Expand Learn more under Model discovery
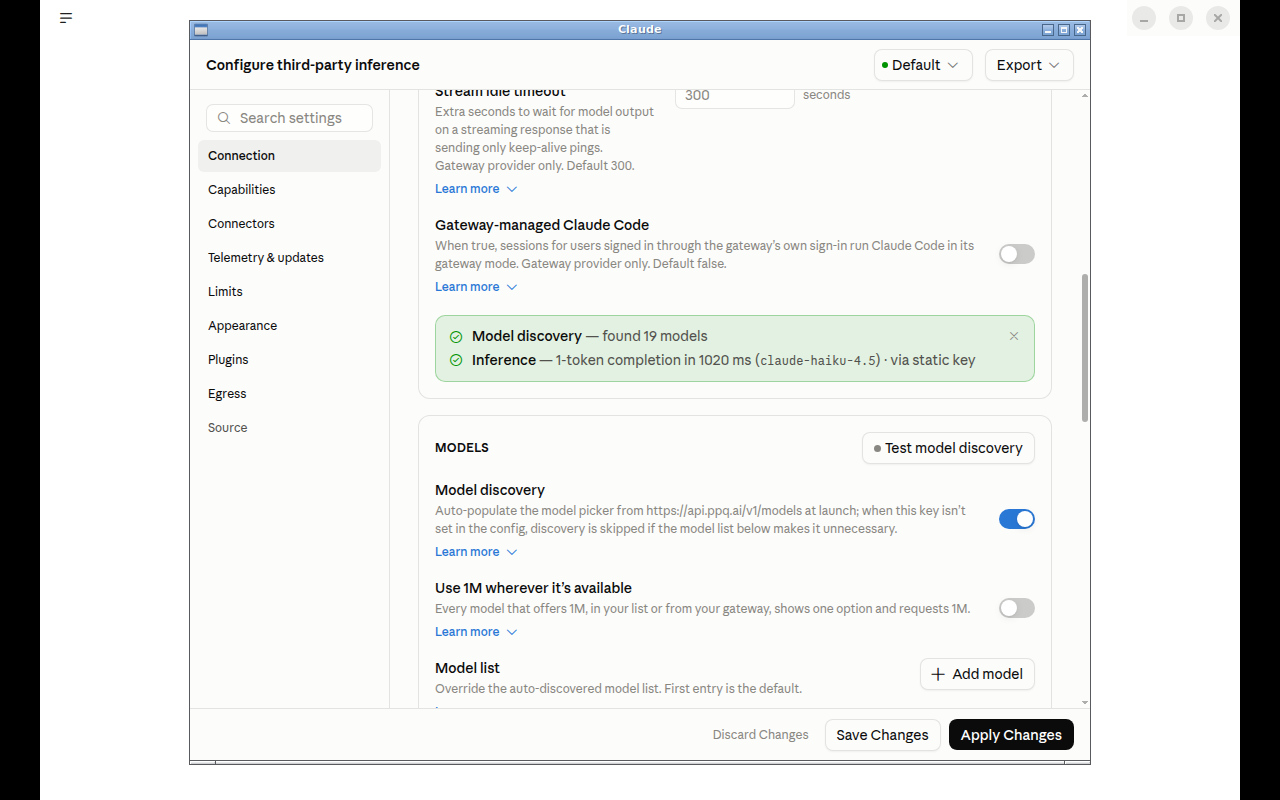 pos(476,552)
